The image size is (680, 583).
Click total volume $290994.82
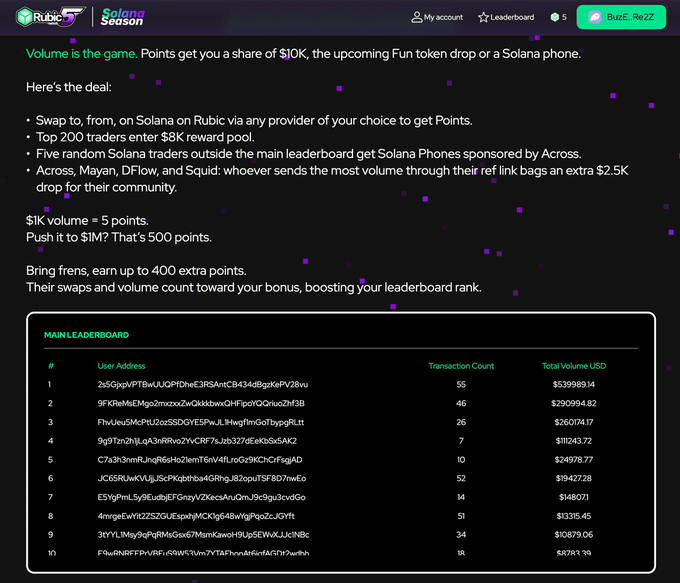click(574, 403)
